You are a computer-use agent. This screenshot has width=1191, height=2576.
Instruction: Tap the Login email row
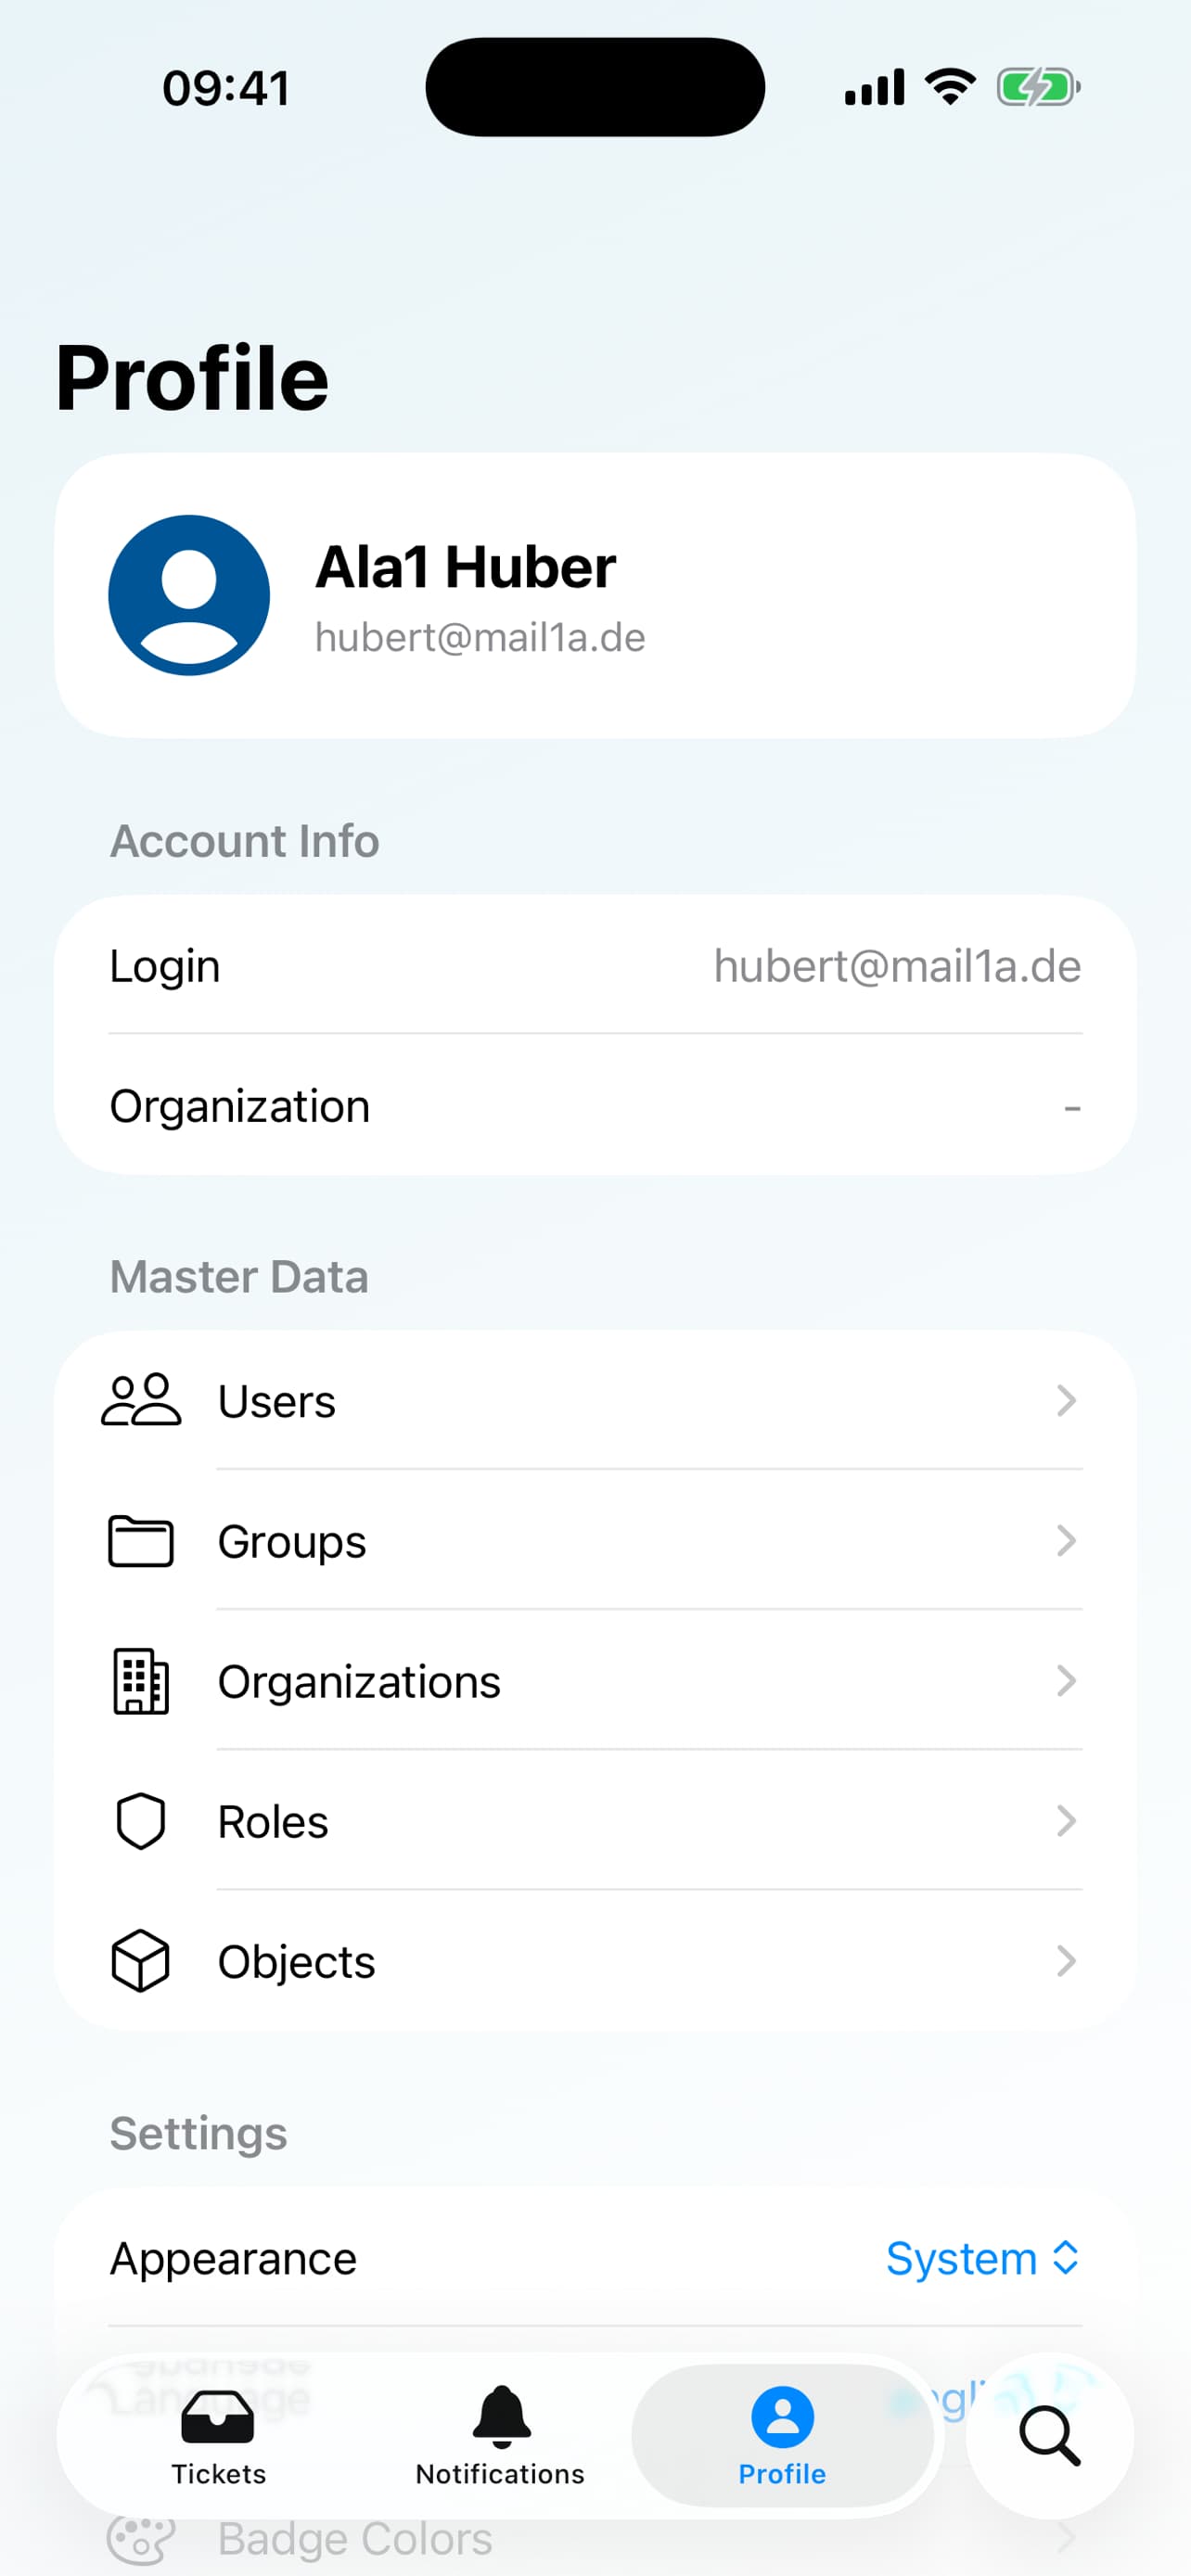(595, 966)
